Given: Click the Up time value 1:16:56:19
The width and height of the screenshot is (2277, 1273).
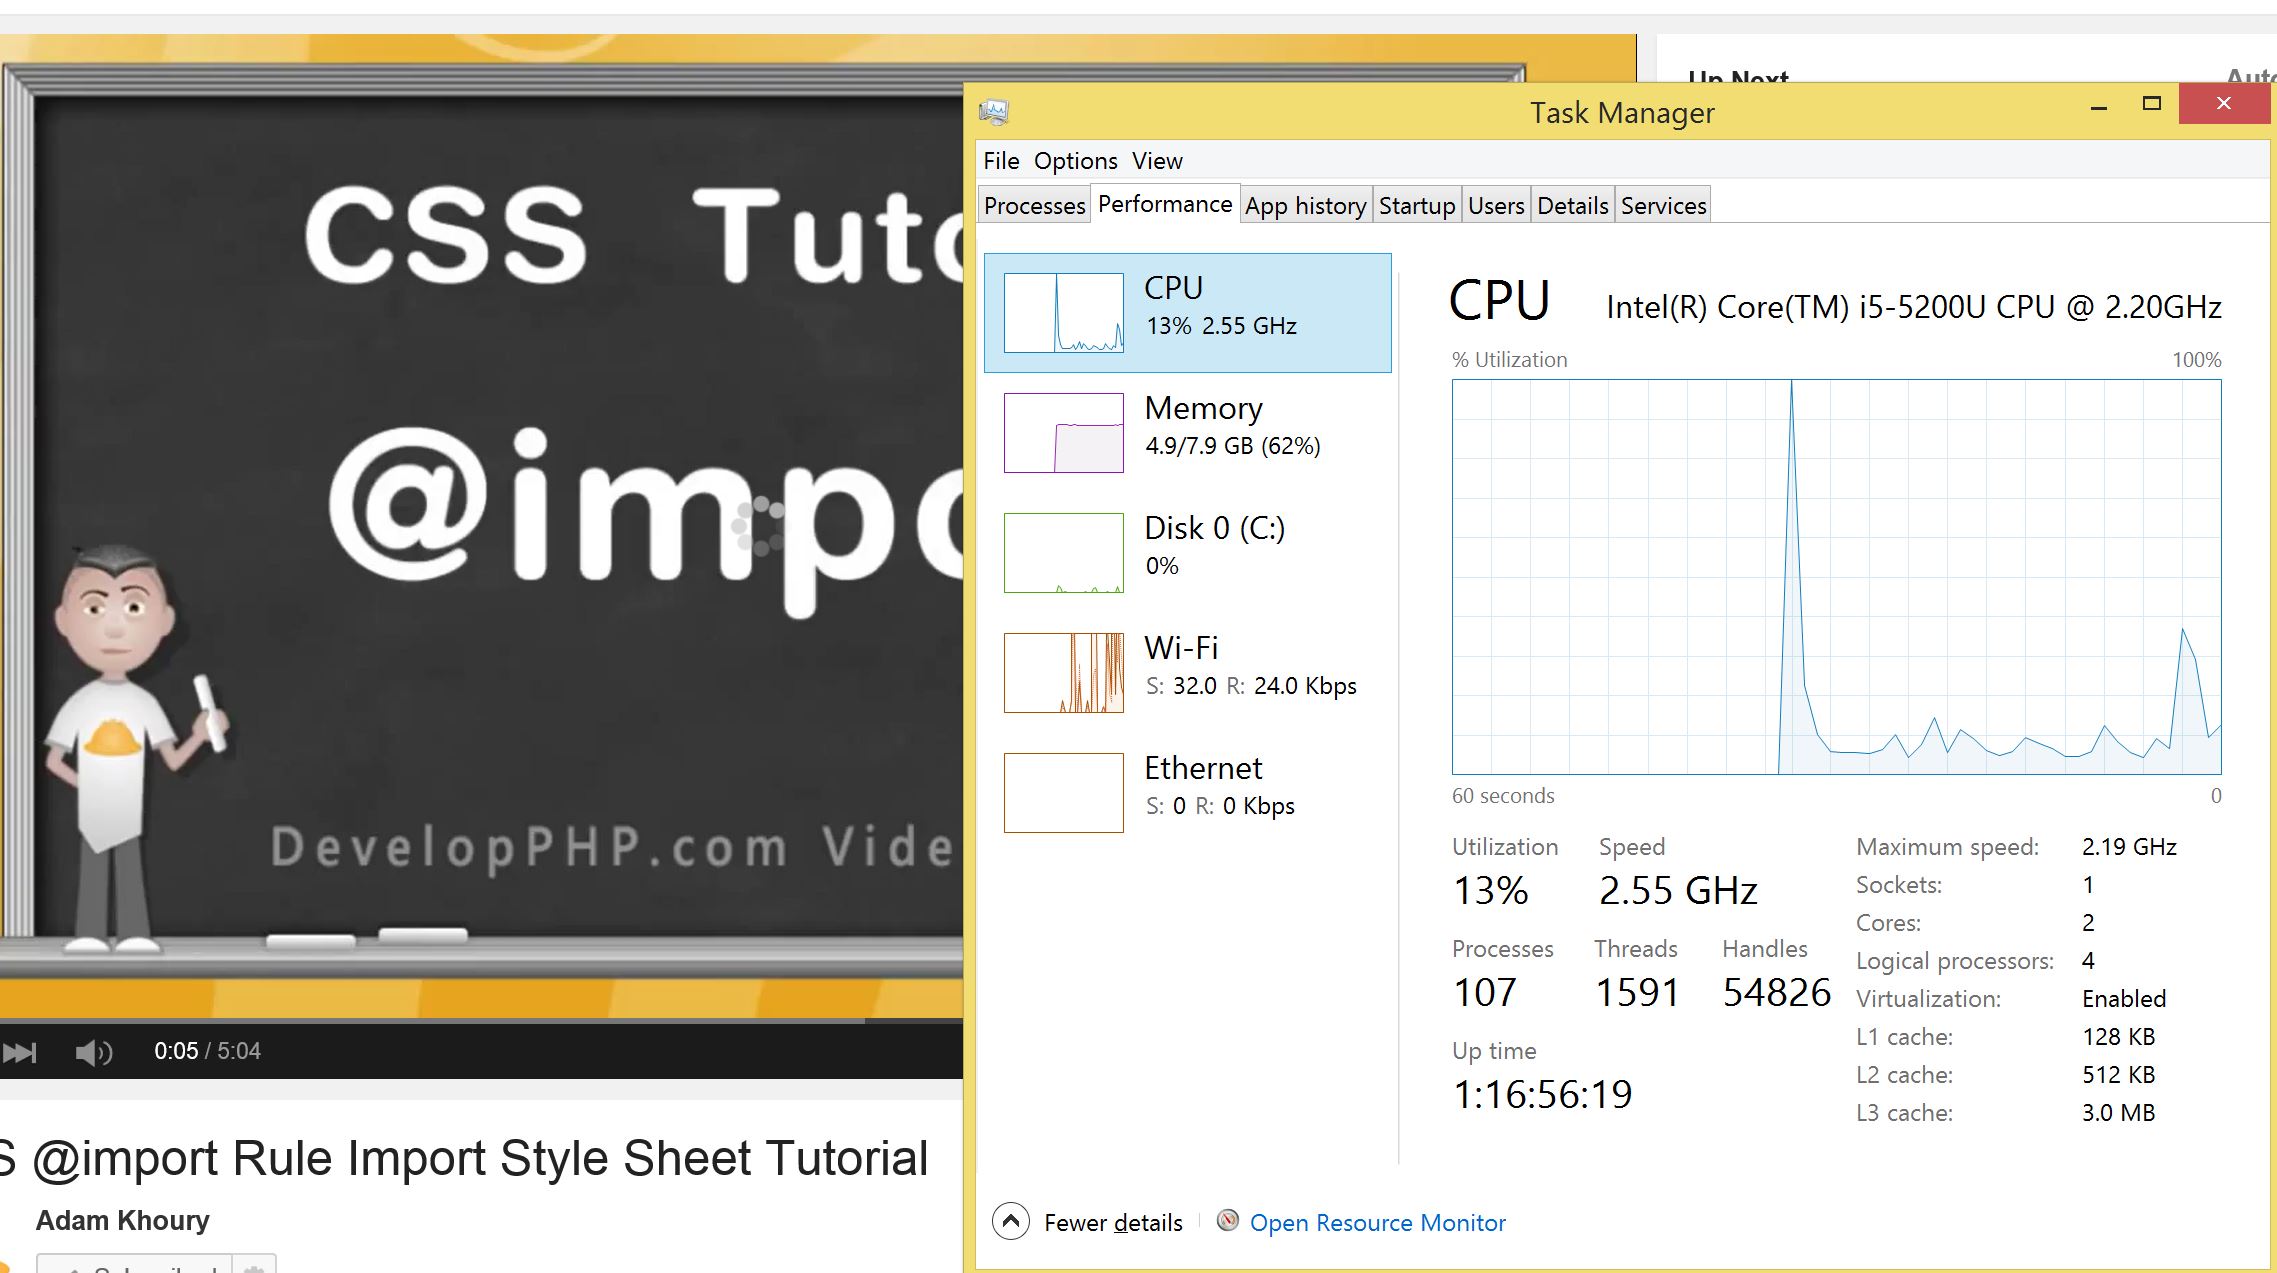Looking at the screenshot, I should pos(1542,1094).
